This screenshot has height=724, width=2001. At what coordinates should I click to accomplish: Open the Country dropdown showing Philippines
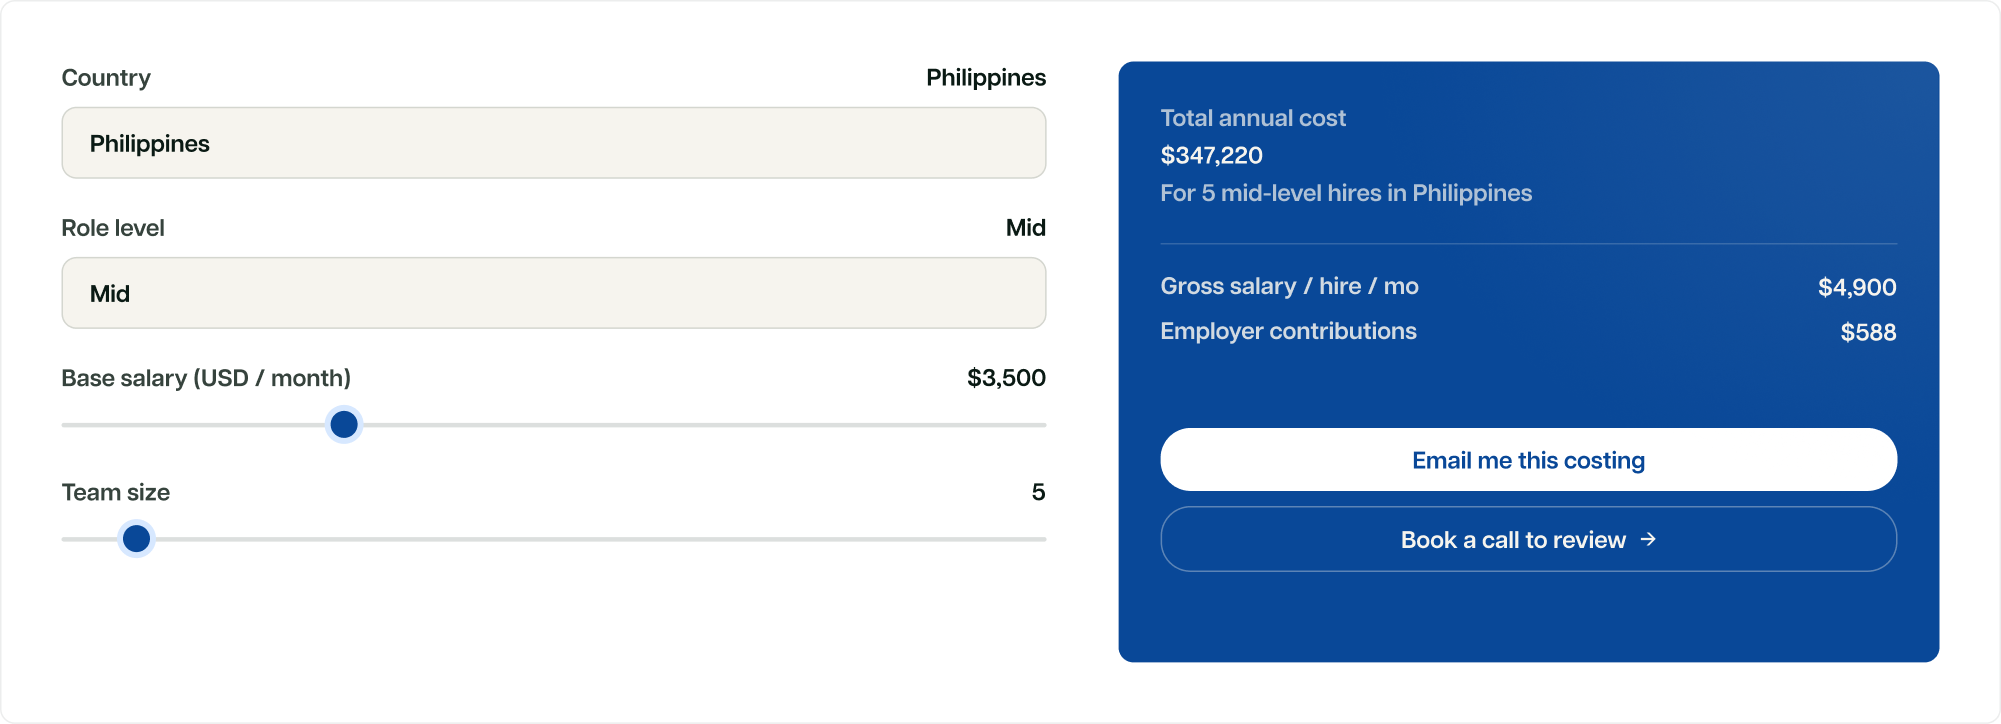click(x=554, y=143)
